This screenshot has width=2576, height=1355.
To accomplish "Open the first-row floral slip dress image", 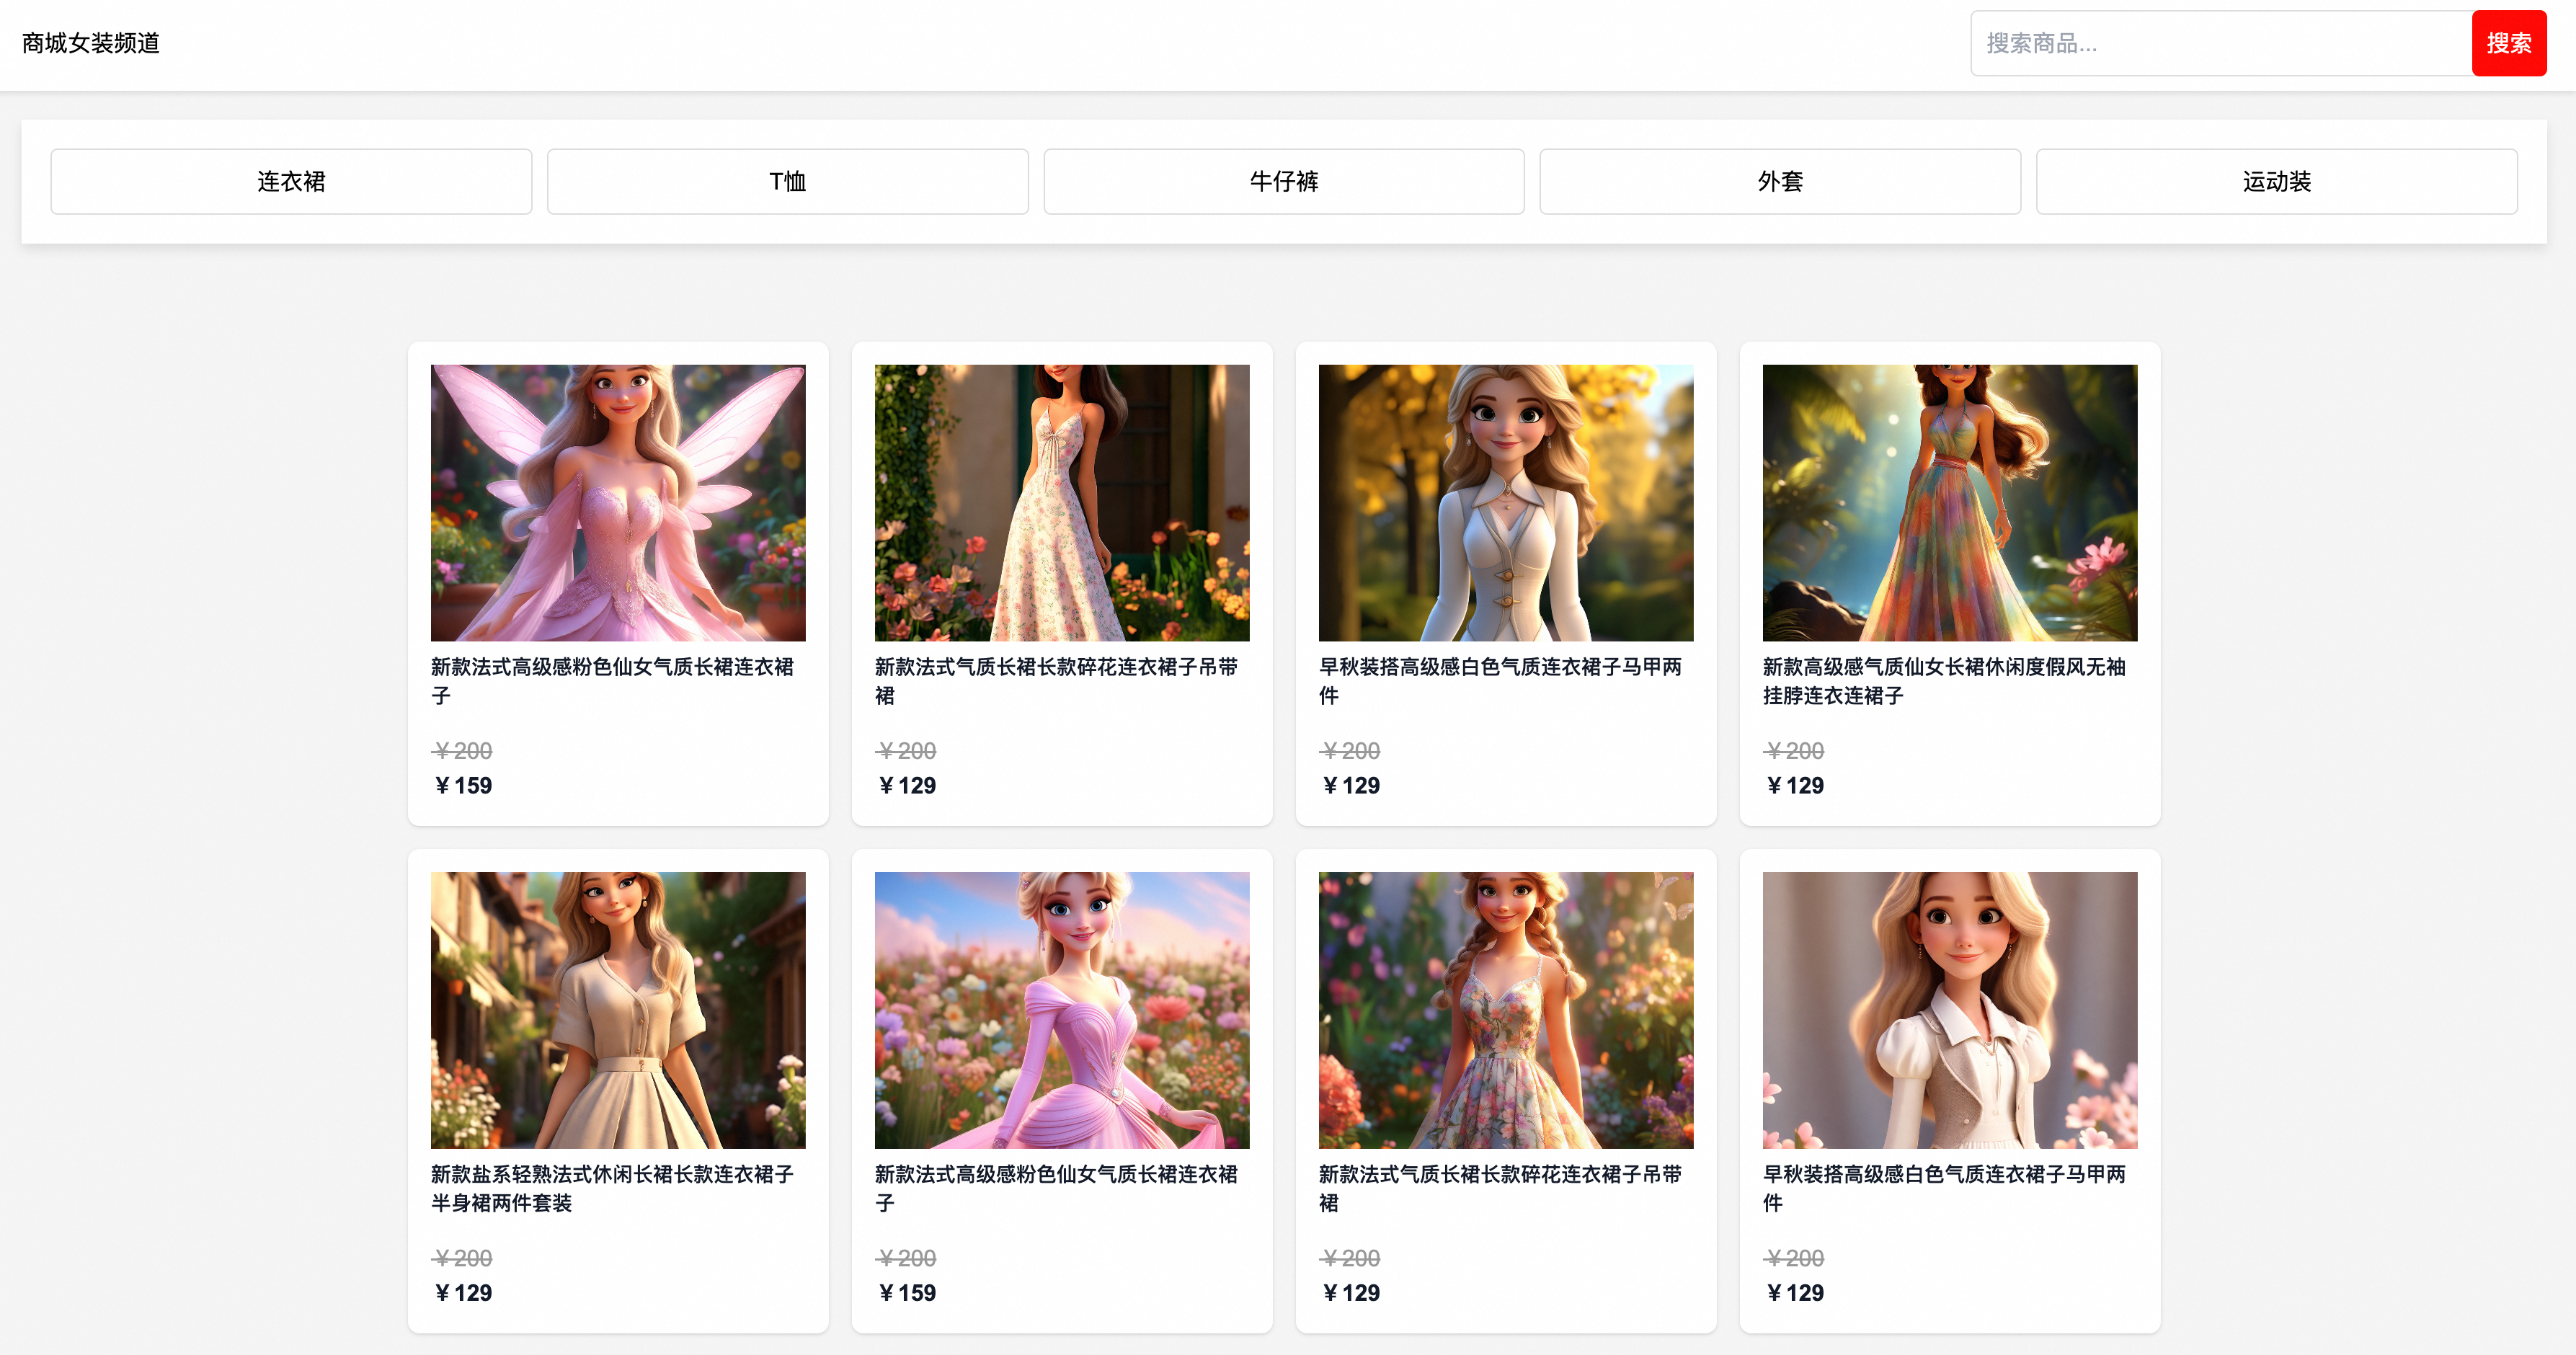I will pyautogui.click(x=1061, y=502).
